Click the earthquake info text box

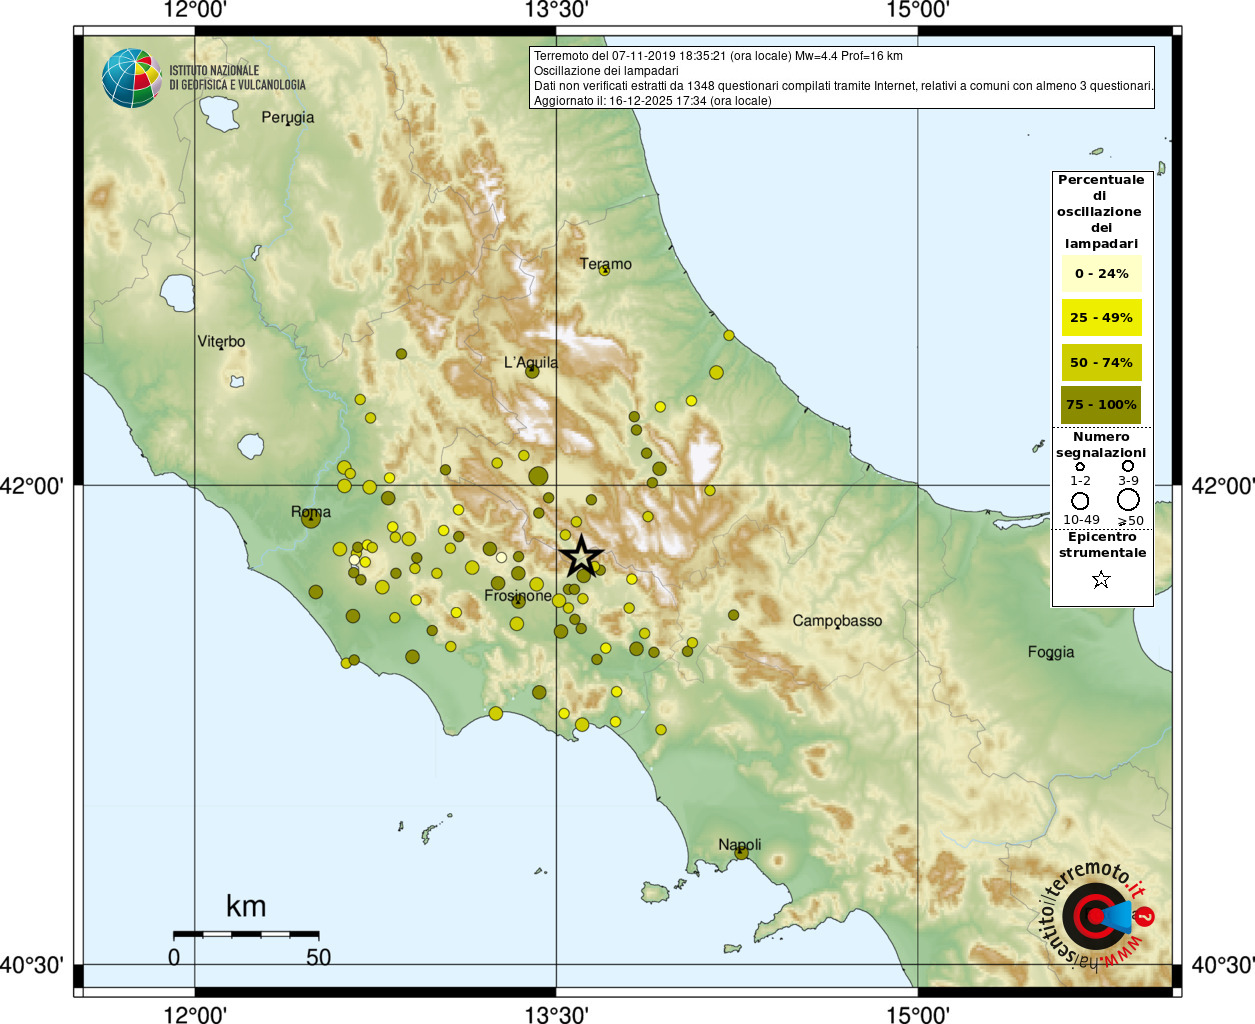842,78
